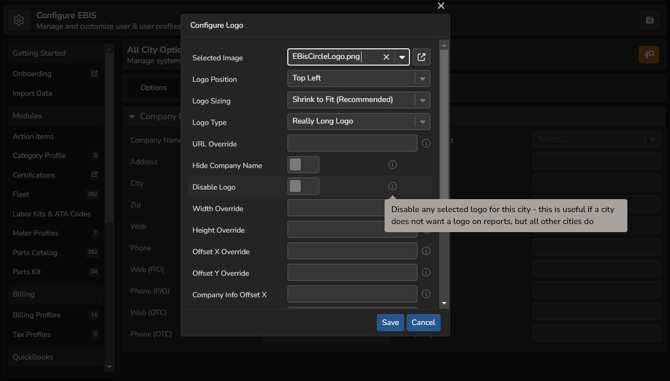Viewport: 670px width, 381px height.
Task: Open the Logo Sizing dropdown
Action: pos(359,100)
